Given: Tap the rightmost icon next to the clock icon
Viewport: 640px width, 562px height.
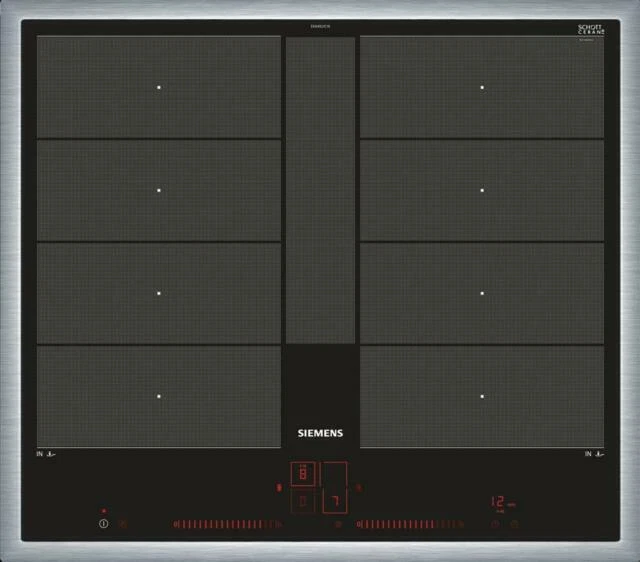Looking at the screenshot, I should pyautogui.click(x=514, y=524).
